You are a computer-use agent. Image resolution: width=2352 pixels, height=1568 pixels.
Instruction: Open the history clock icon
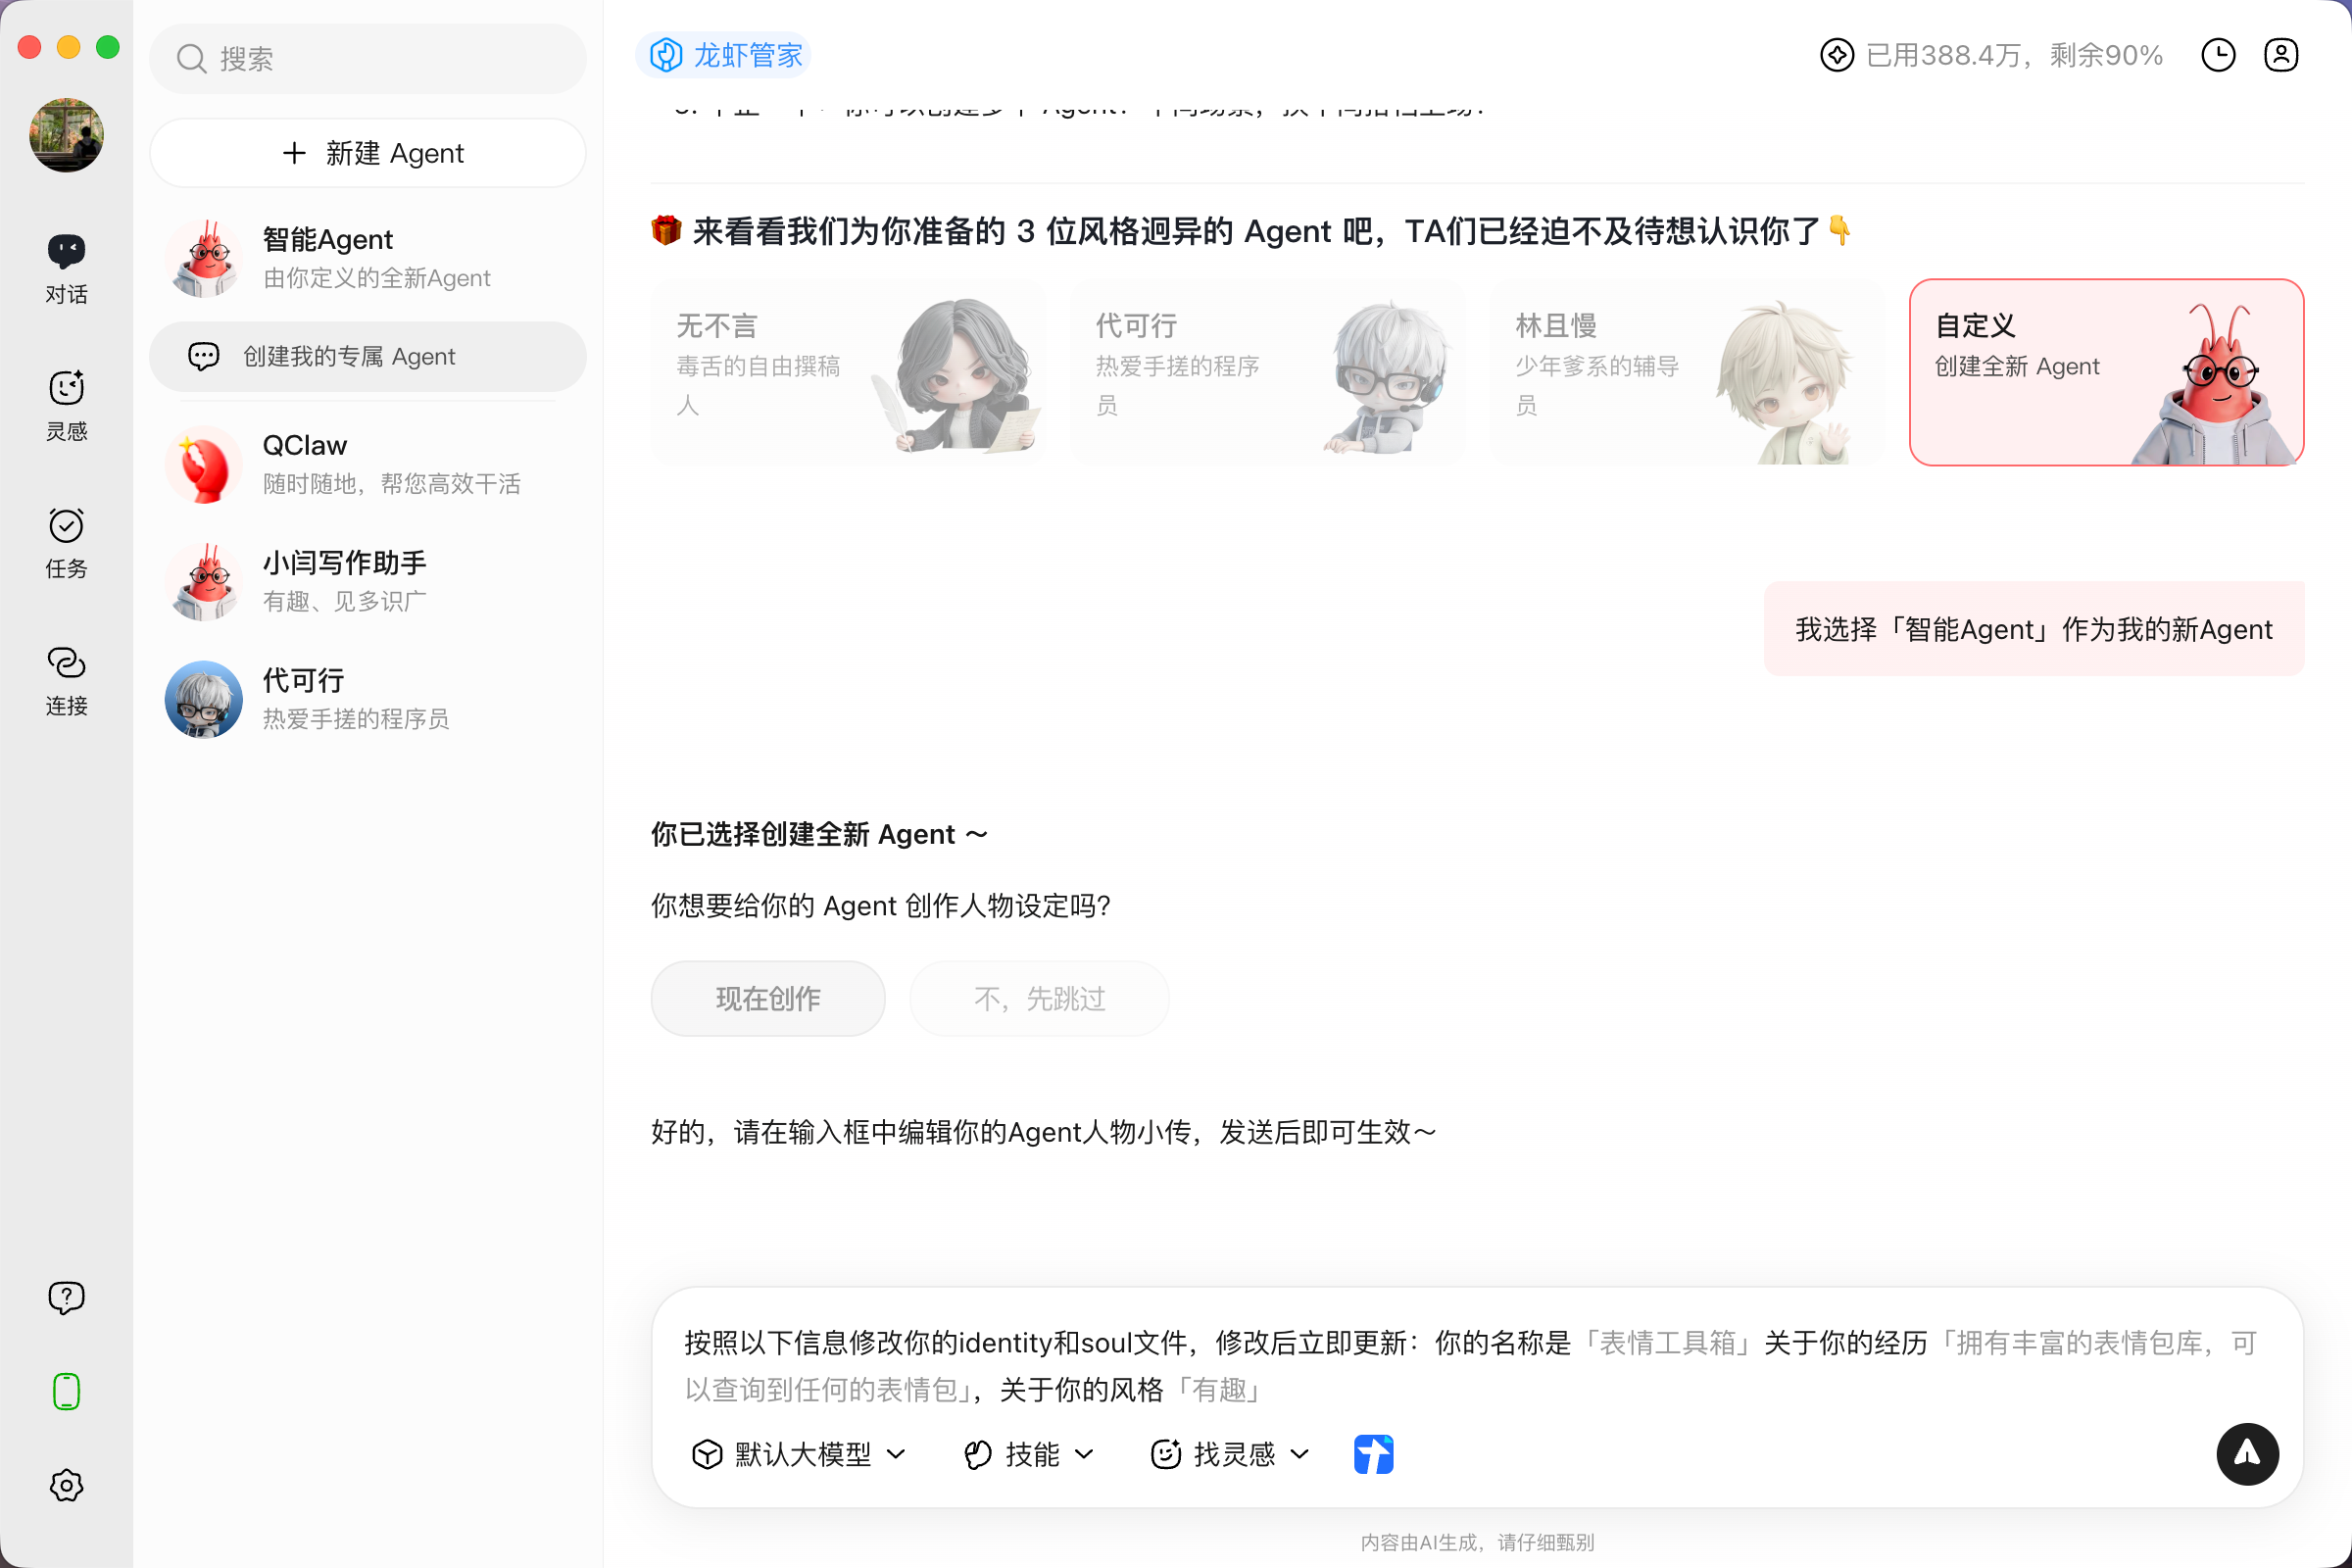[2218, 55]
